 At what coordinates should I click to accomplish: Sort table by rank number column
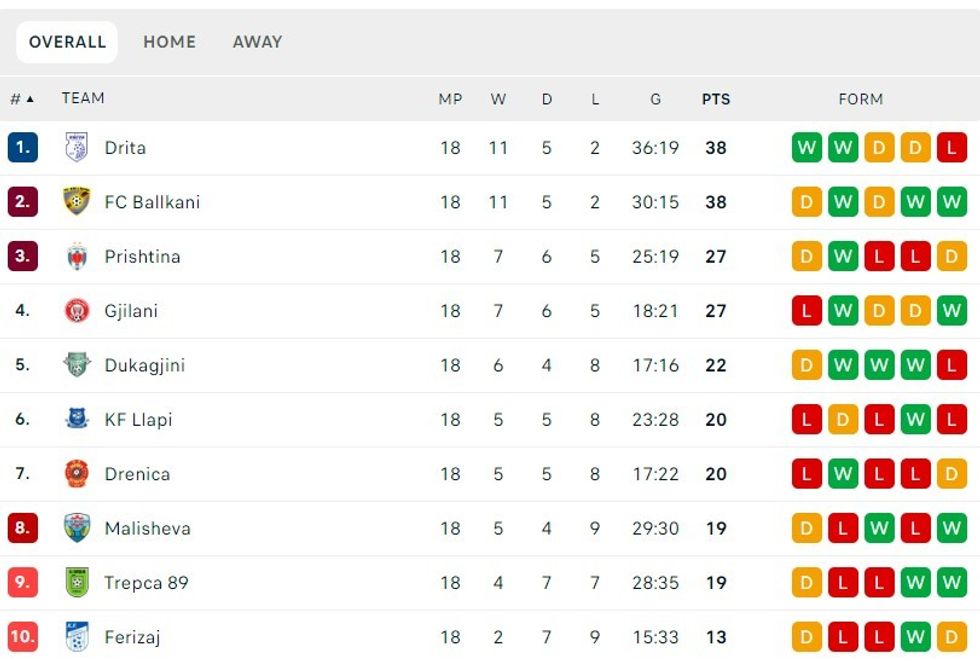pos(21,99)
